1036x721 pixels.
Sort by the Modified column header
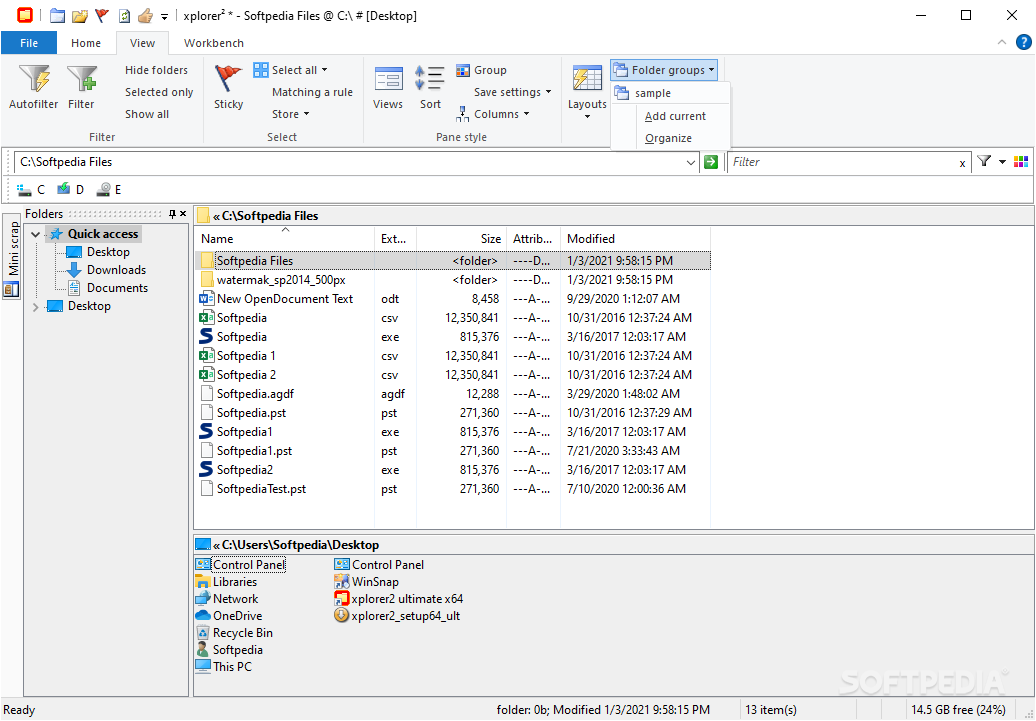[x=635, y=239]
